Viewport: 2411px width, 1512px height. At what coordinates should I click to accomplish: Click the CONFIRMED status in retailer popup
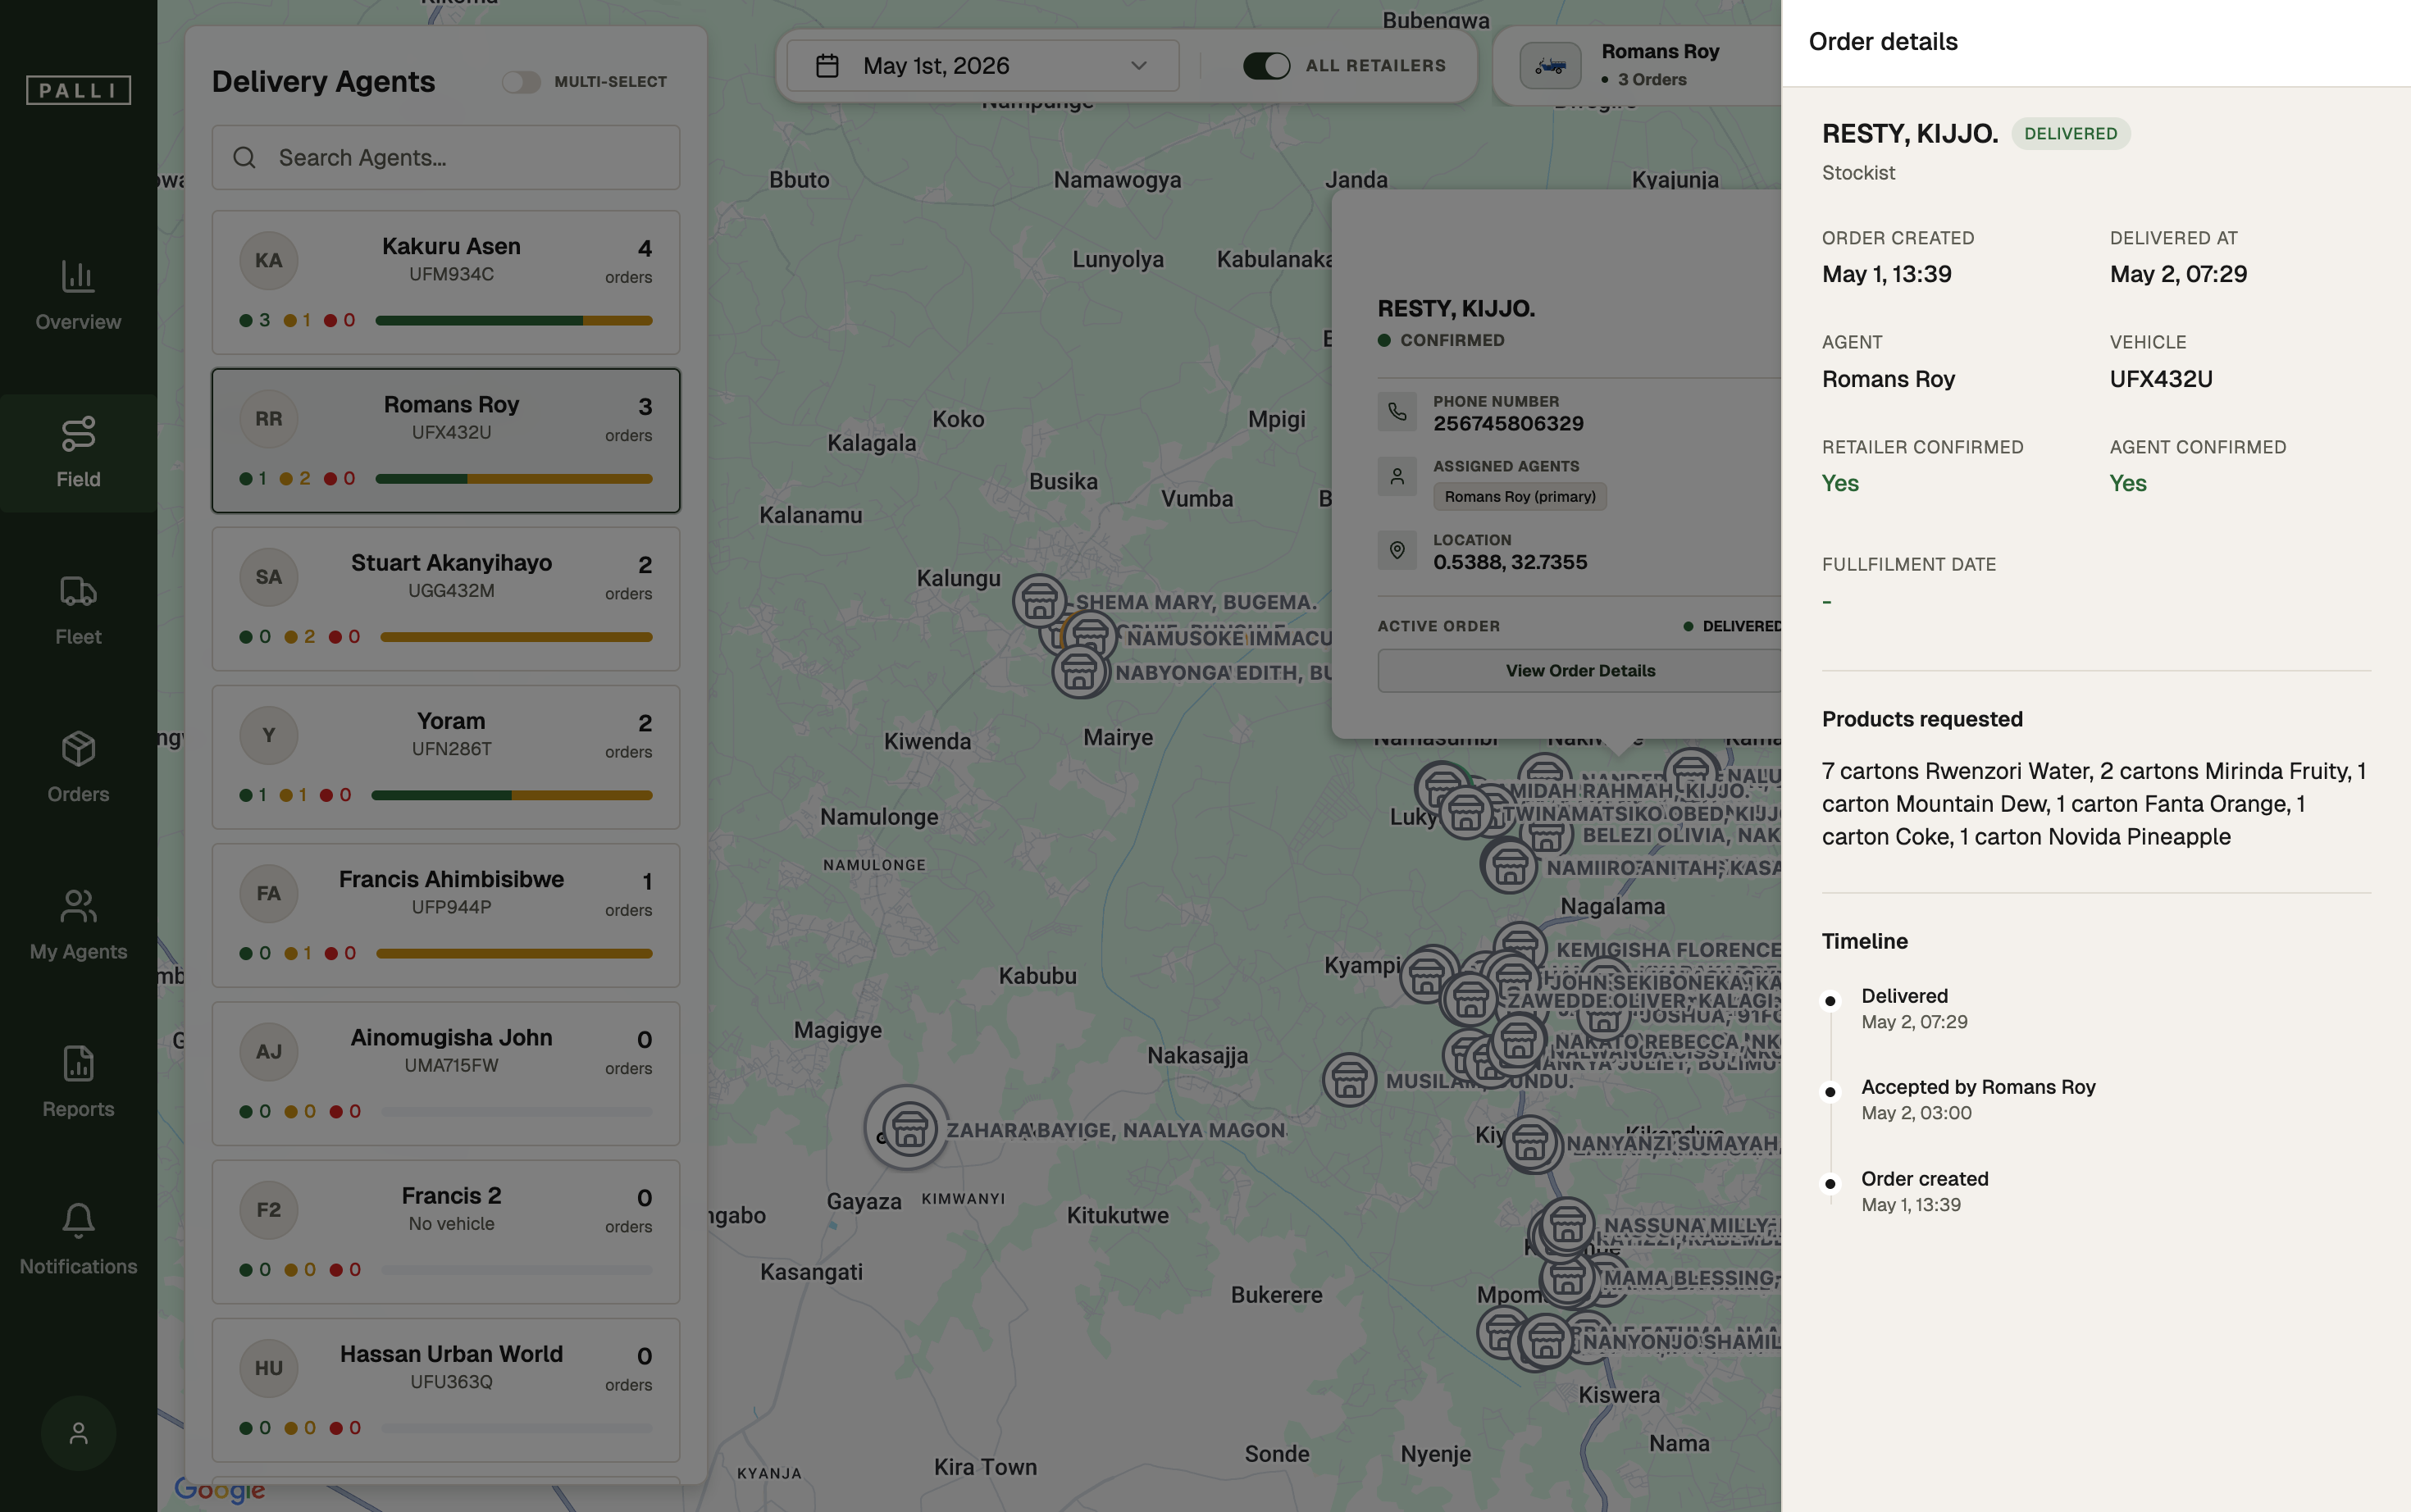pyautogui.click(x=1441, y=340)
